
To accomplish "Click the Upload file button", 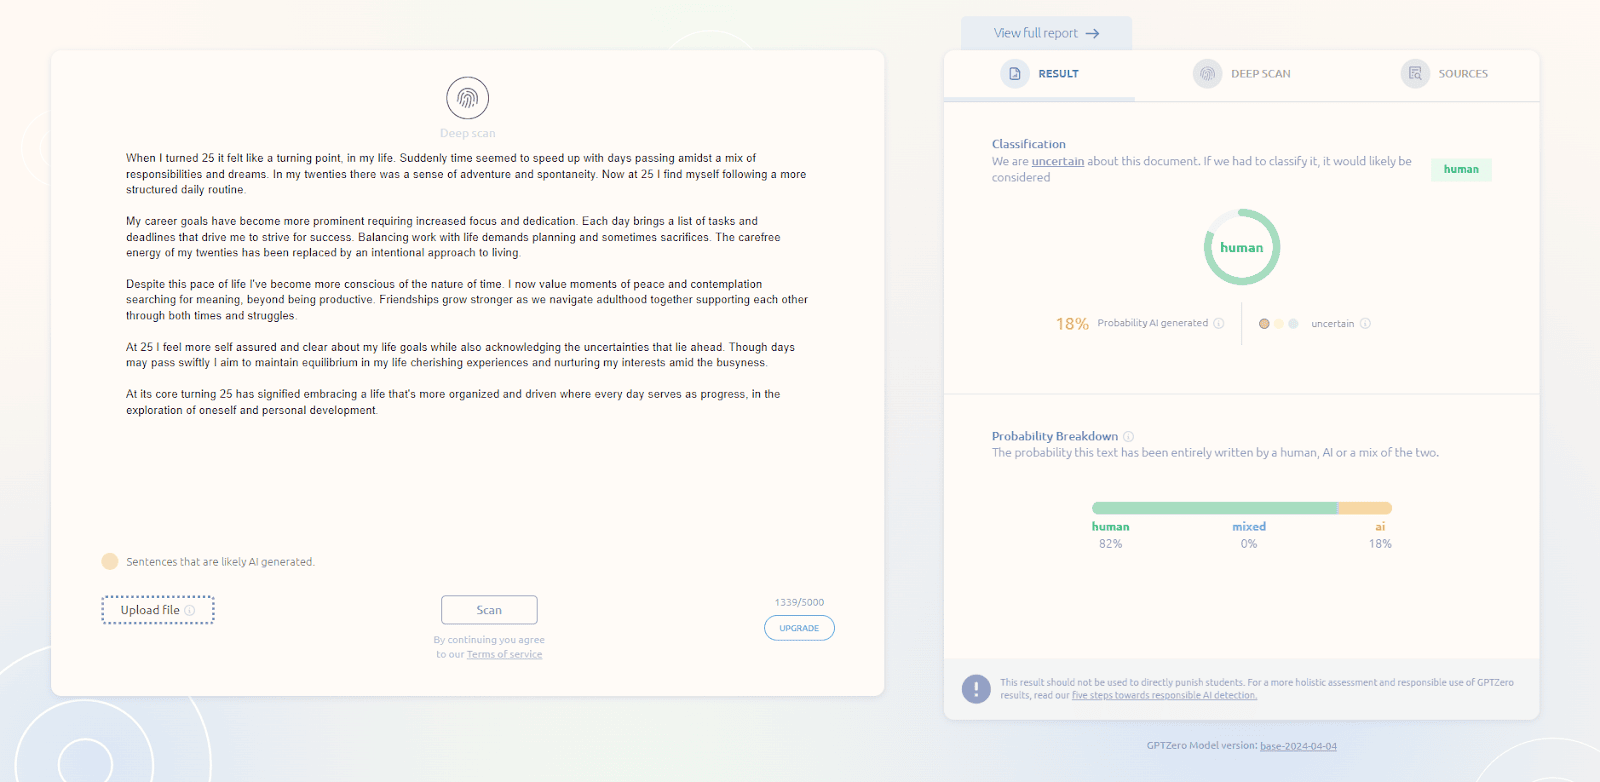I will pyautogui.click(x=150, y=610).
